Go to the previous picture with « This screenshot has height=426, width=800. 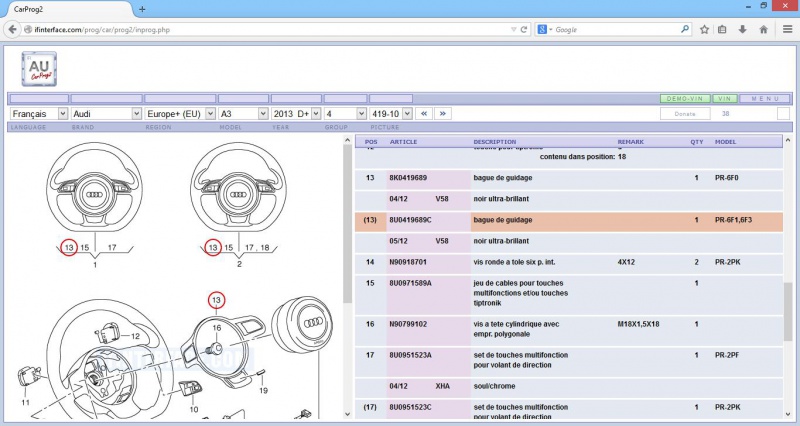coord(424,114)
